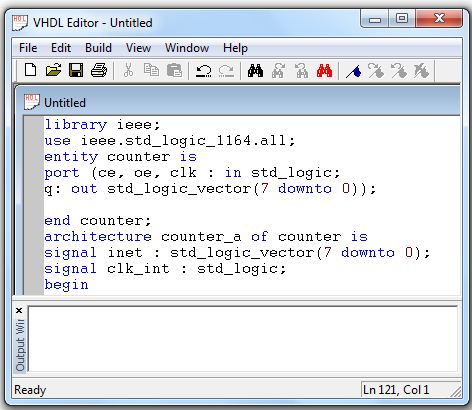Click the 'architecture counter_a of counter is' line
The image size is (472, 410).
point(206,237)
